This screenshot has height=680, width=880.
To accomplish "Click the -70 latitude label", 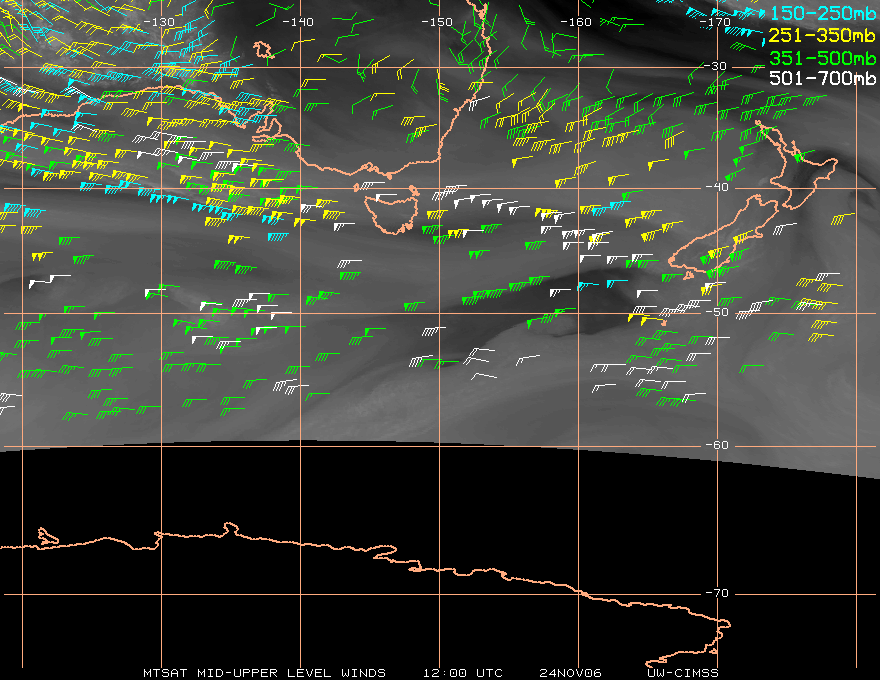I will (x=716, y=593).
